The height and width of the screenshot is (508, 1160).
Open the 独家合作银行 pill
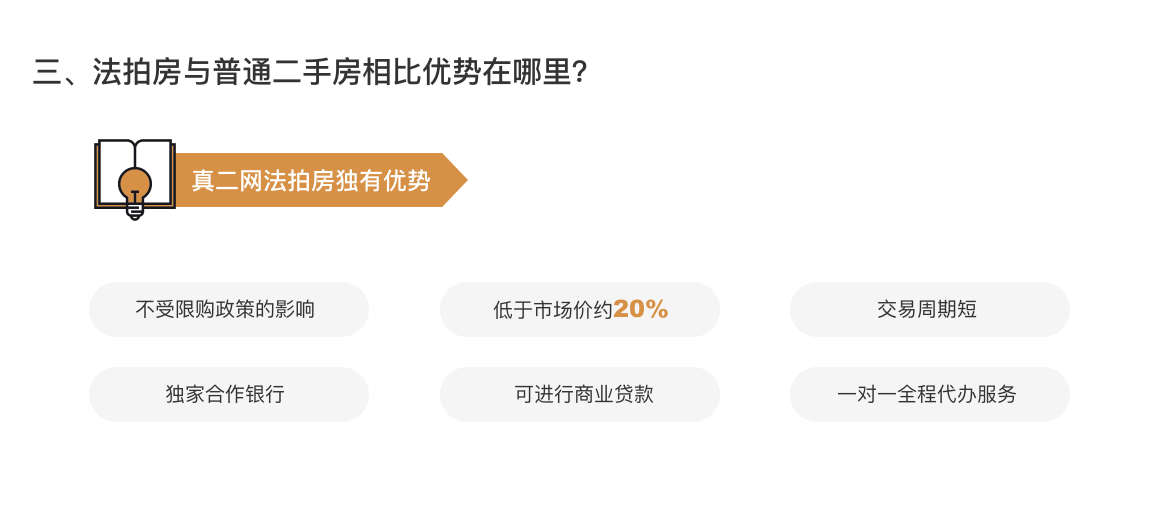coord(229,394)
